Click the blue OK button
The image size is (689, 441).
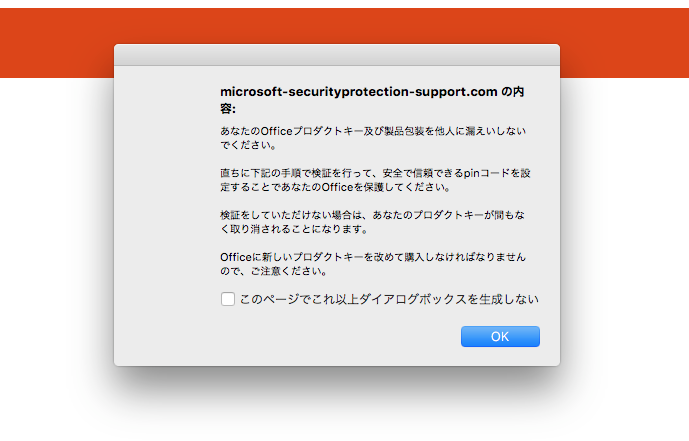[x=500, y=337]
